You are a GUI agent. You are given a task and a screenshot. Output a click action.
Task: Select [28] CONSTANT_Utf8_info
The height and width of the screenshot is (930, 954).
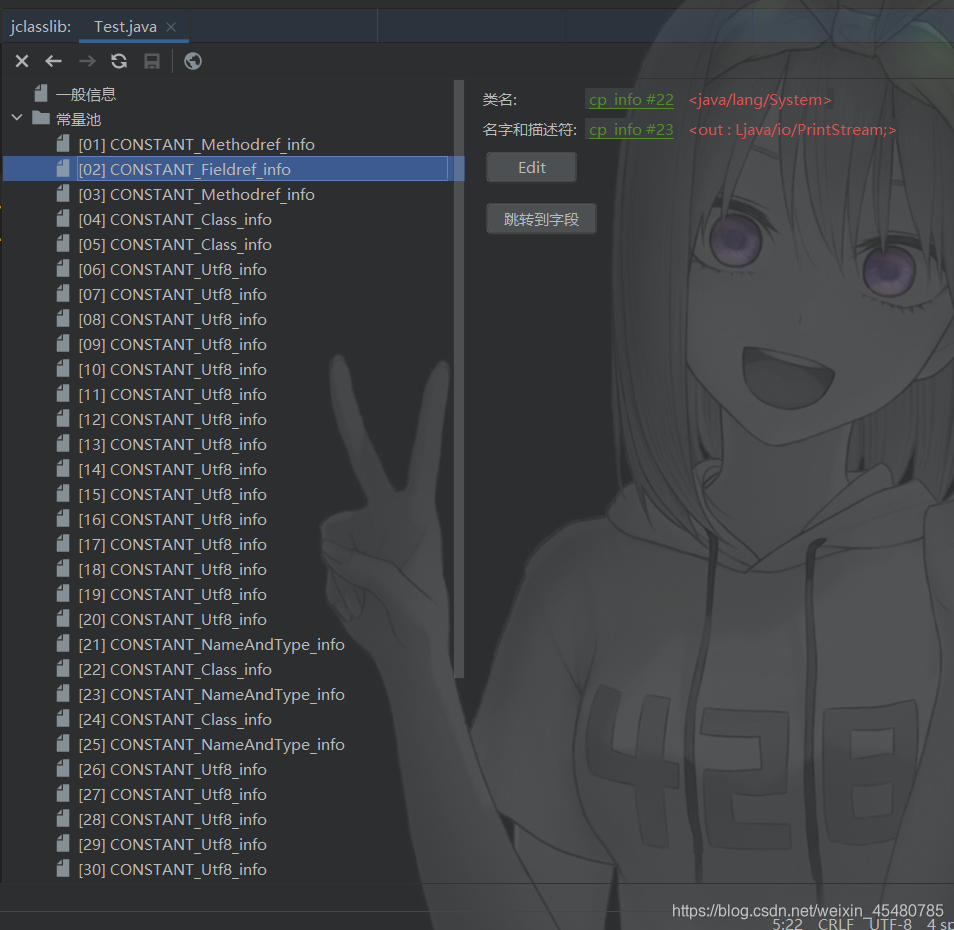pyautogui.click(x=173, y=819)
